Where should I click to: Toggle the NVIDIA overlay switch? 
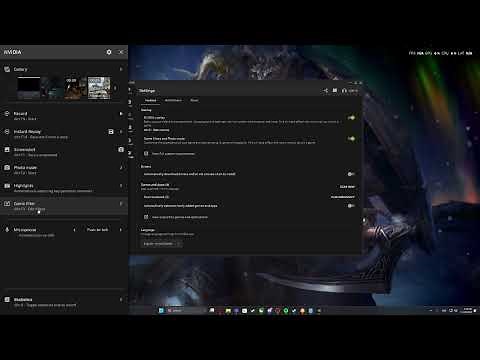[351, 118]
